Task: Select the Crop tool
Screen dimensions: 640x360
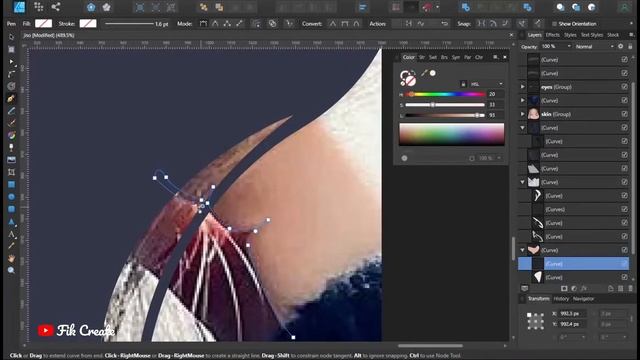Action: pos(11,172)
